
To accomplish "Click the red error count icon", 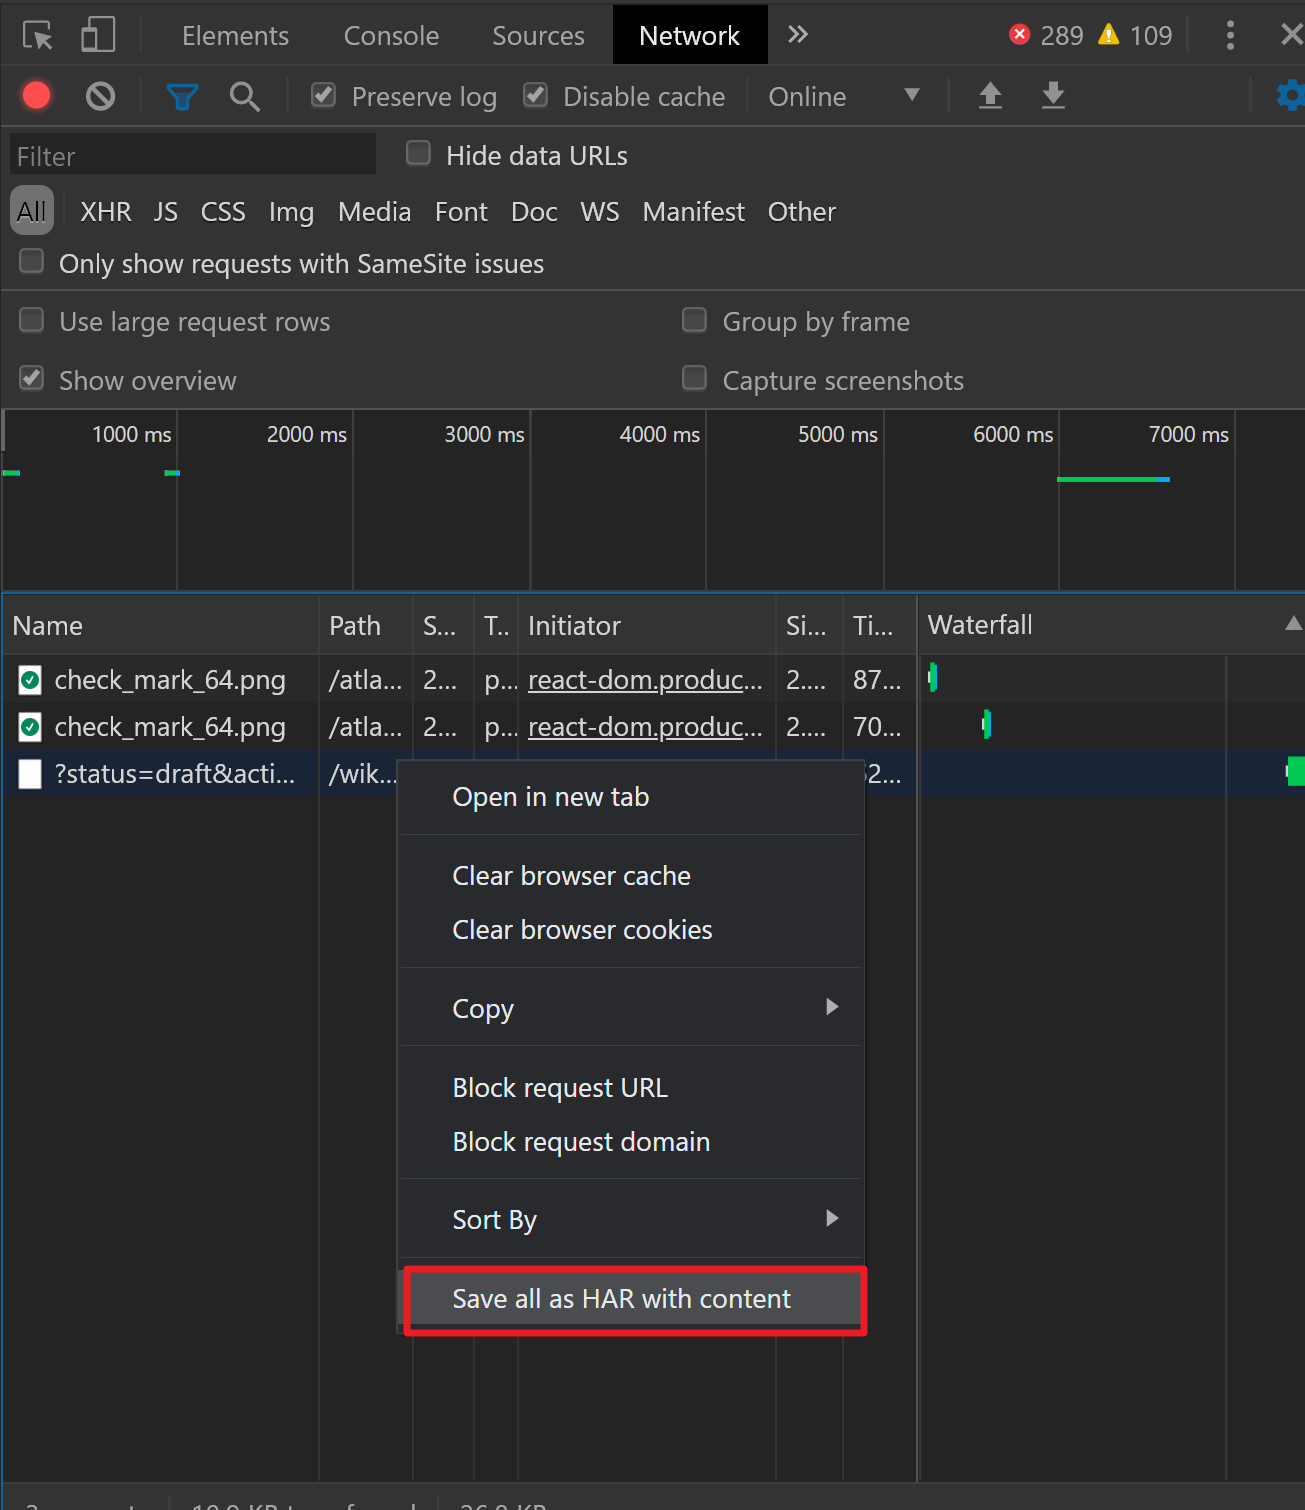I will tap(1020, 35).
